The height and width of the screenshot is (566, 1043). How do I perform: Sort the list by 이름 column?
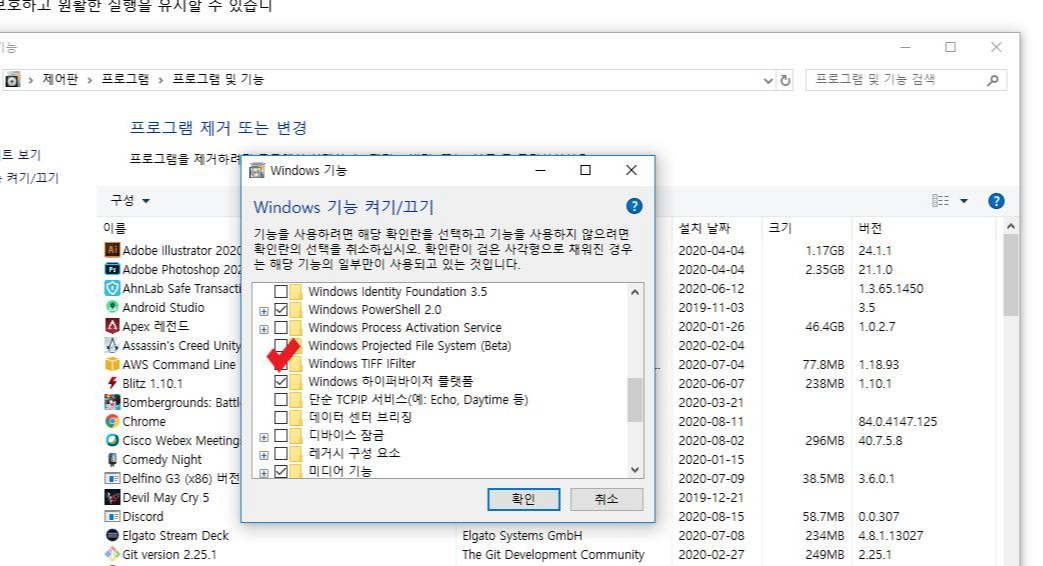coord(114,228)
